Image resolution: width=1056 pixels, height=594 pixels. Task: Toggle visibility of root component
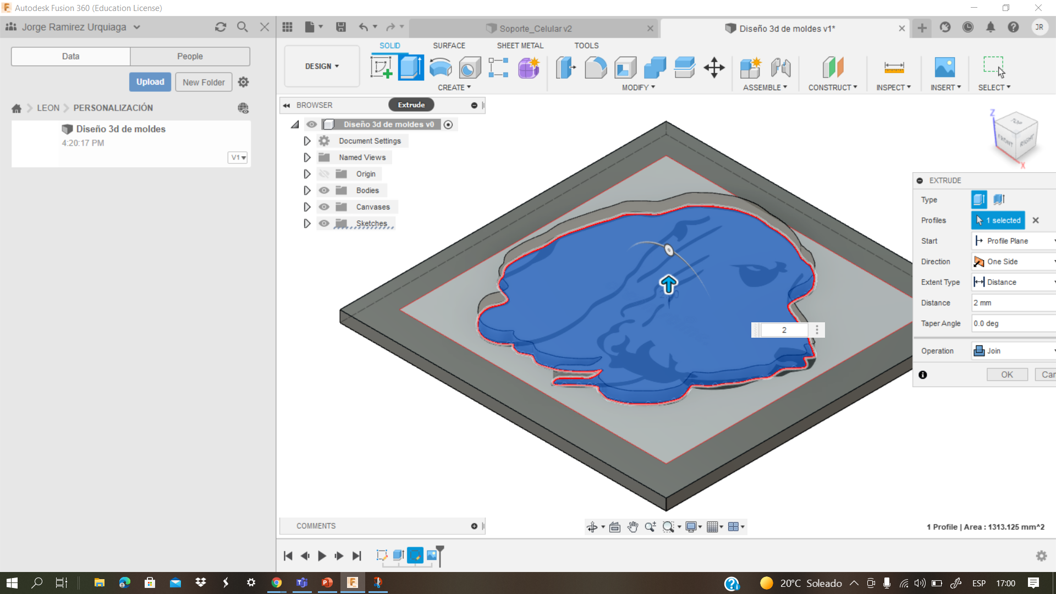pos(311,124)
